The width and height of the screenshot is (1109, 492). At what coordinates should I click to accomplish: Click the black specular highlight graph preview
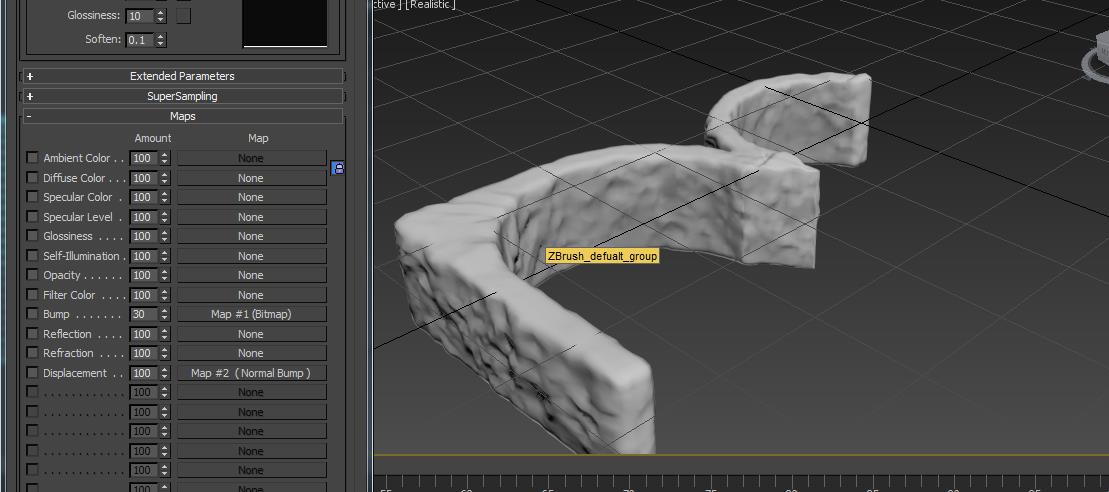pyautogui.click(x=285, y=22)
